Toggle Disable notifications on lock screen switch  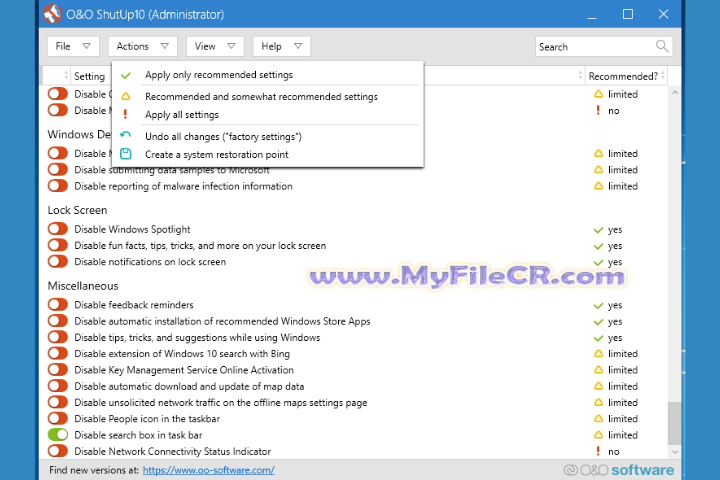pos(58,261)
